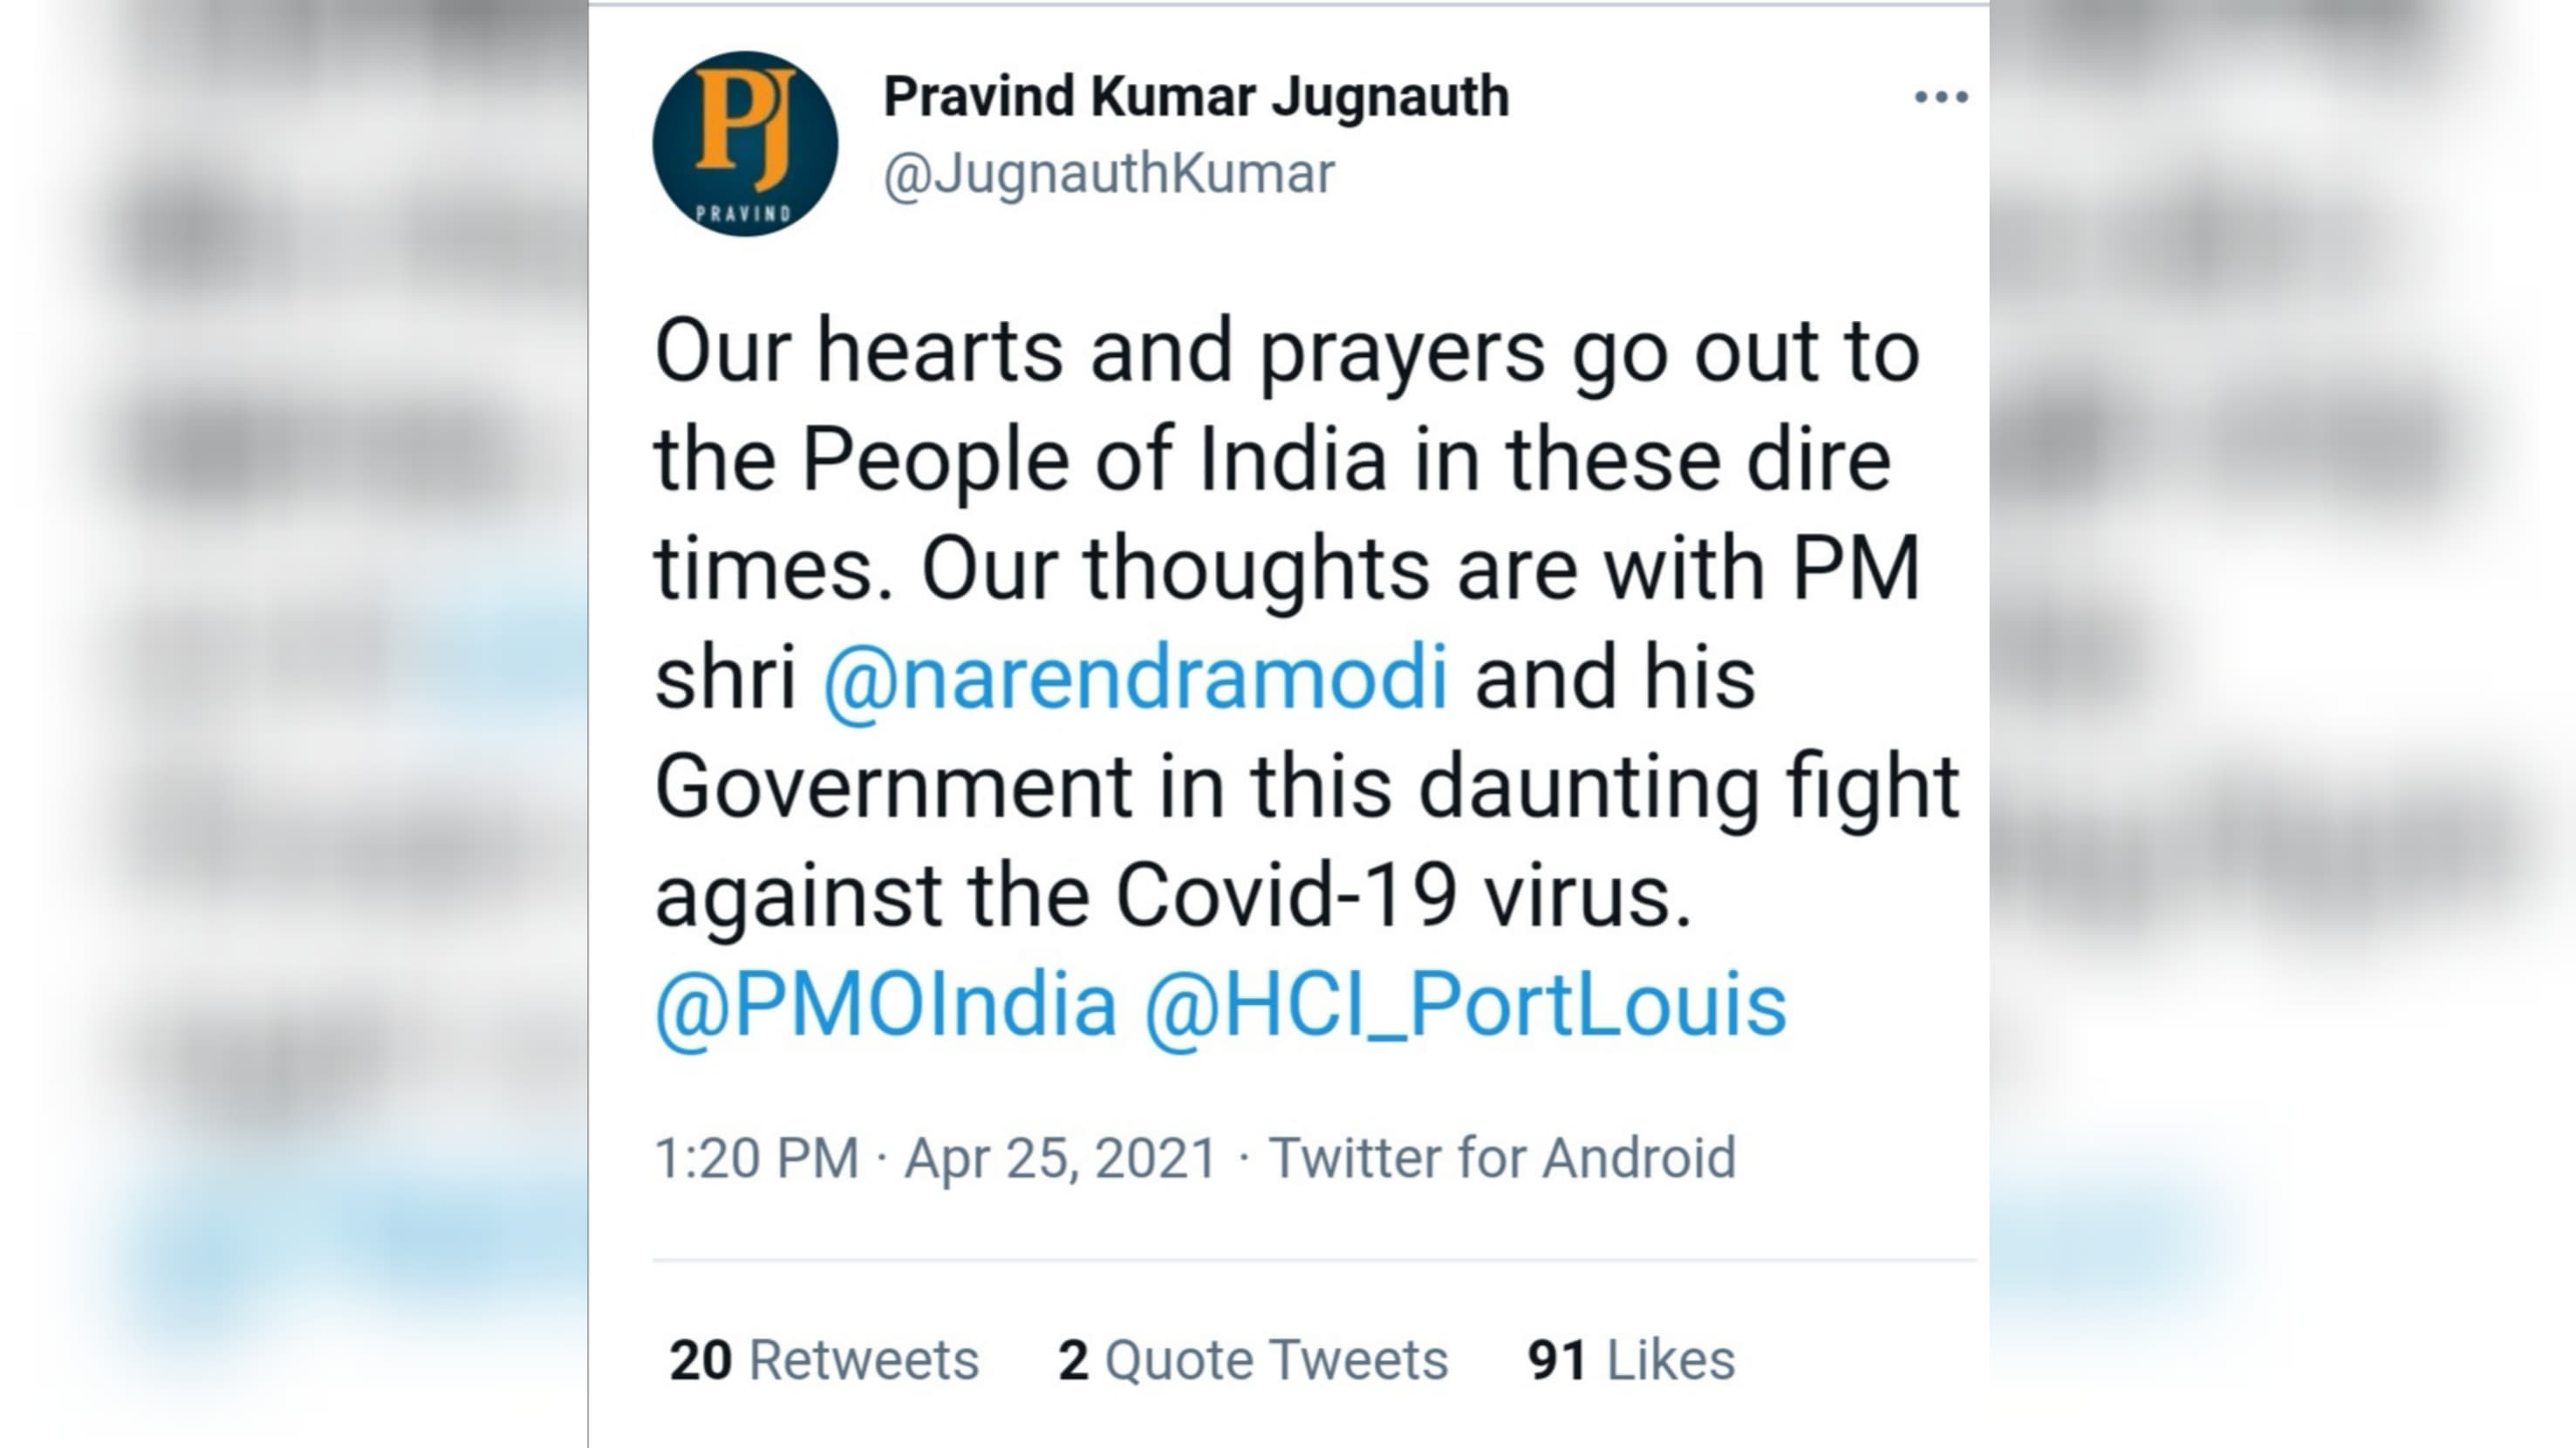The height and width of the screenshot is (1448, 2576).
Task: Click the Apr 25, 2021 date
Action: 1060,1158
